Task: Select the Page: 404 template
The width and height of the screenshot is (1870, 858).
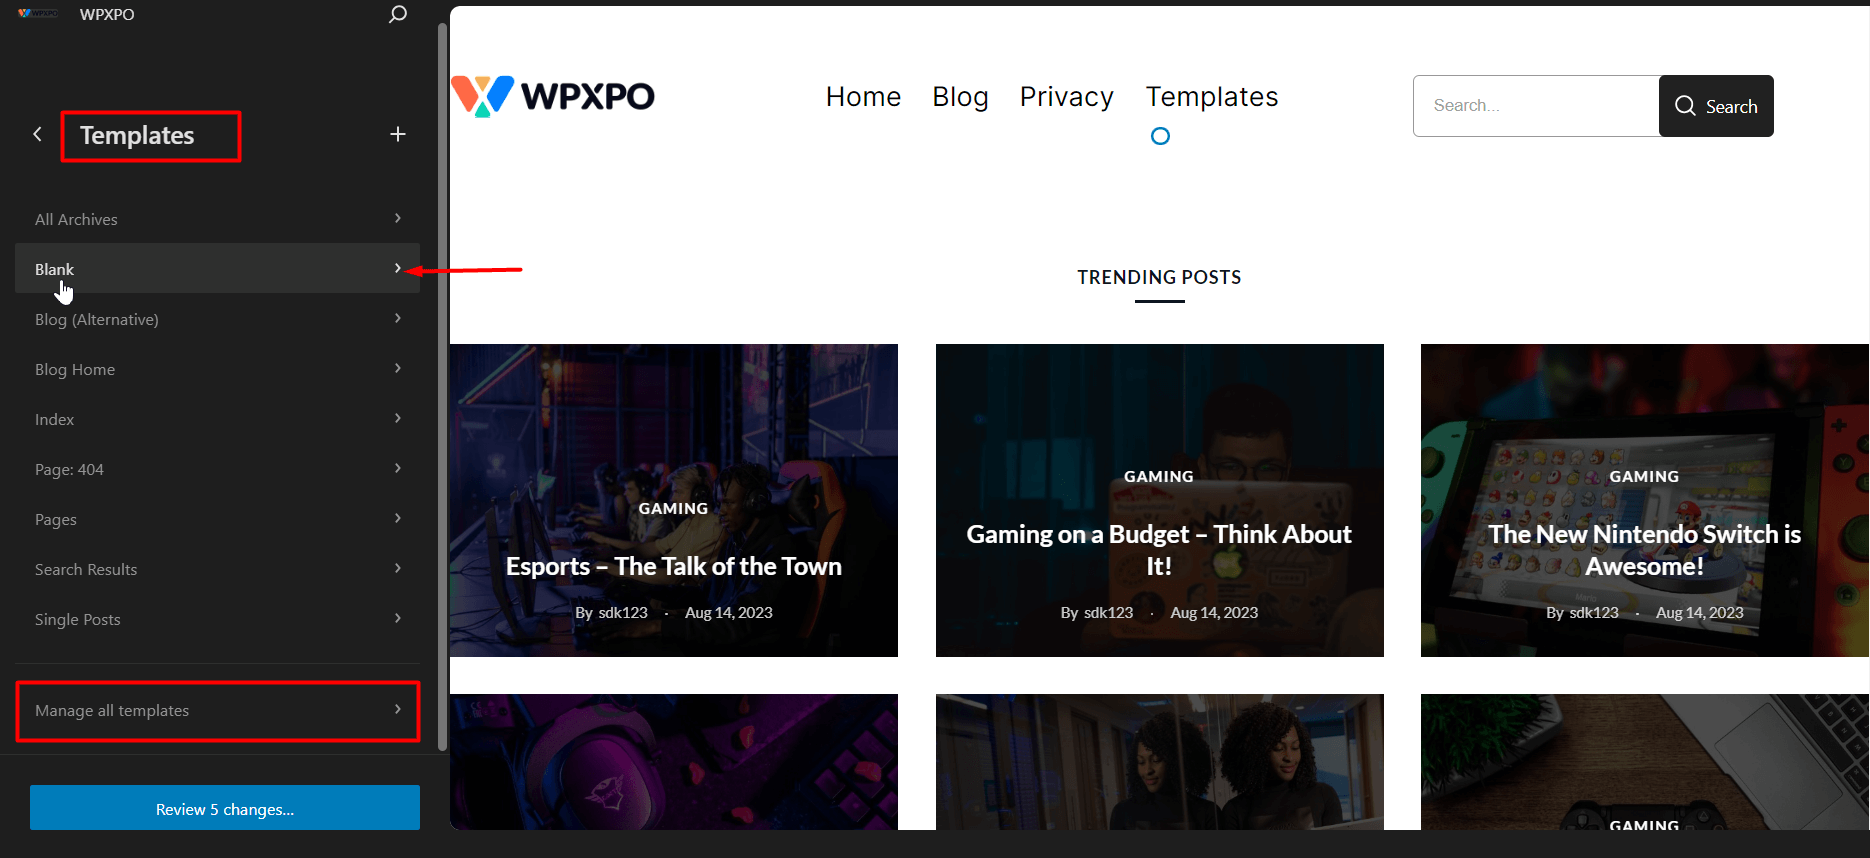Action: [217, 469]
